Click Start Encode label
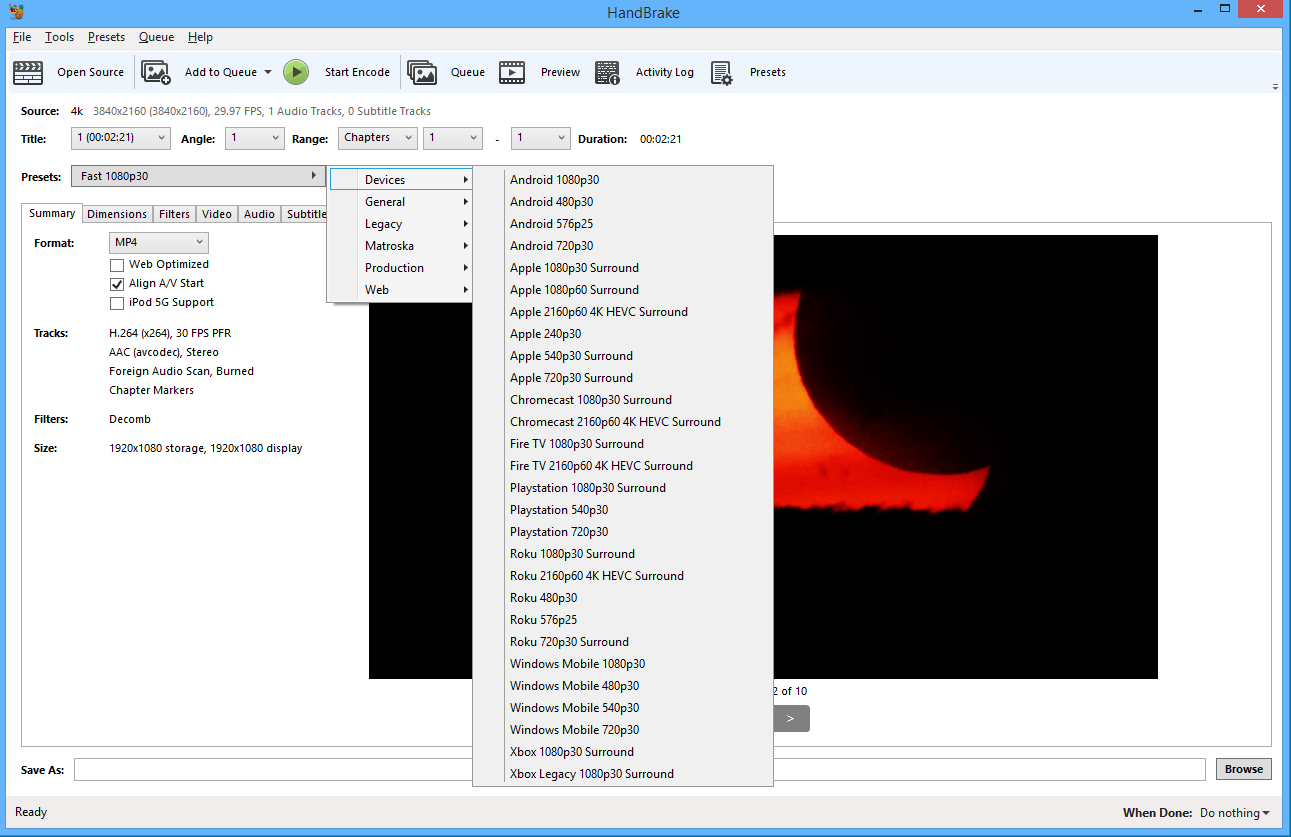The image size is (1291, 837). (357, 72)
